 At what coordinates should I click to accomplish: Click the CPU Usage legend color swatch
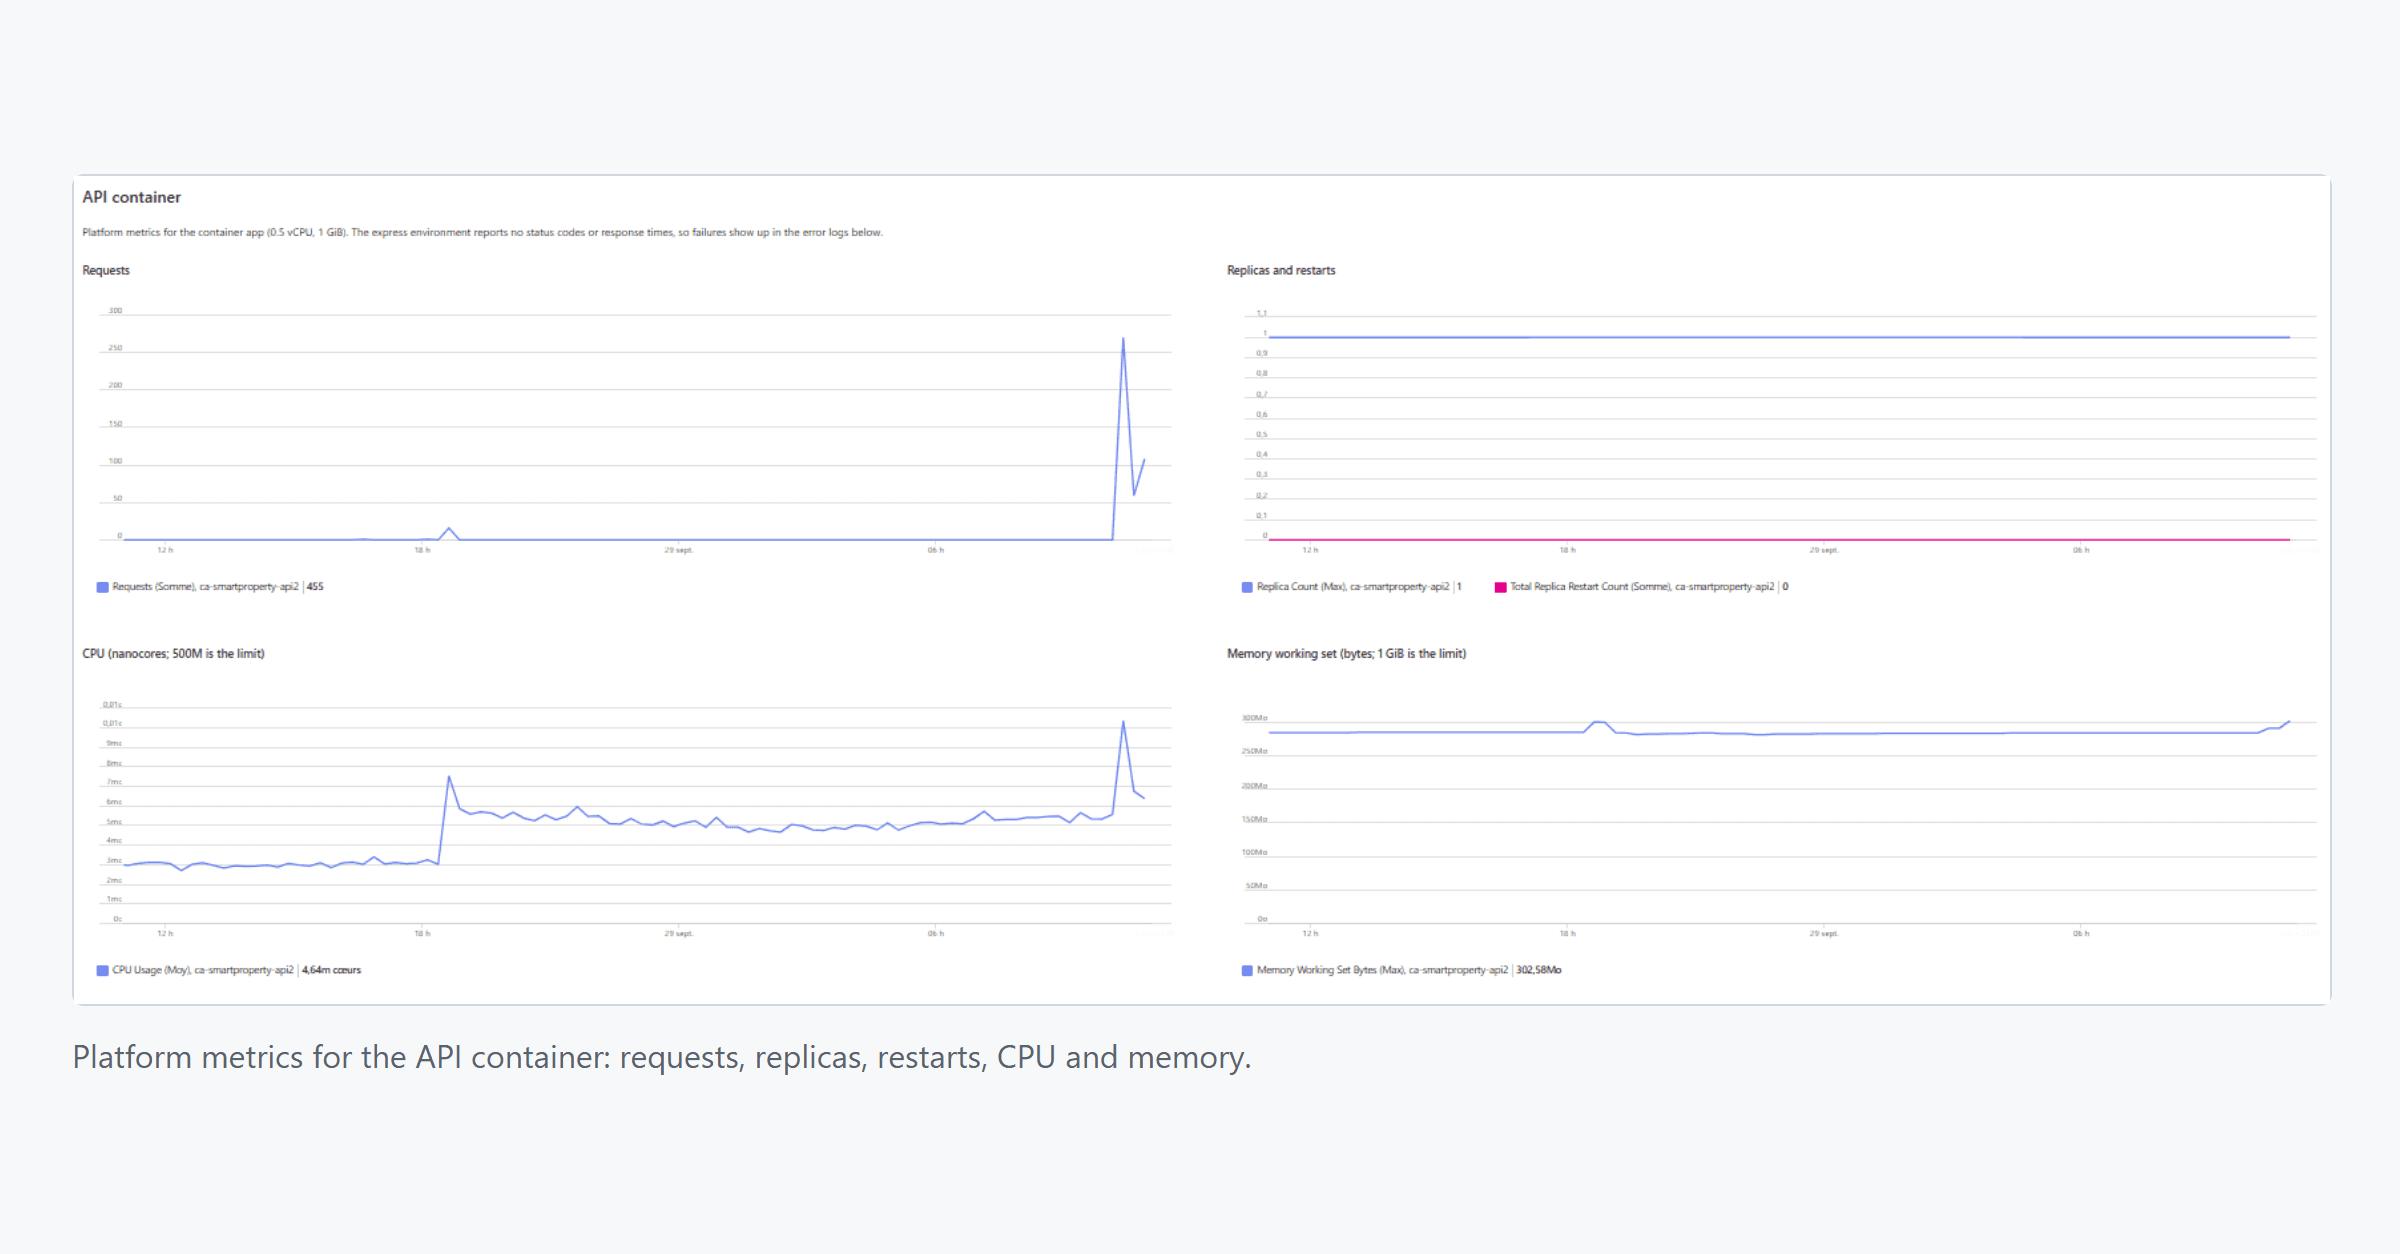click(x=102, y=970)
